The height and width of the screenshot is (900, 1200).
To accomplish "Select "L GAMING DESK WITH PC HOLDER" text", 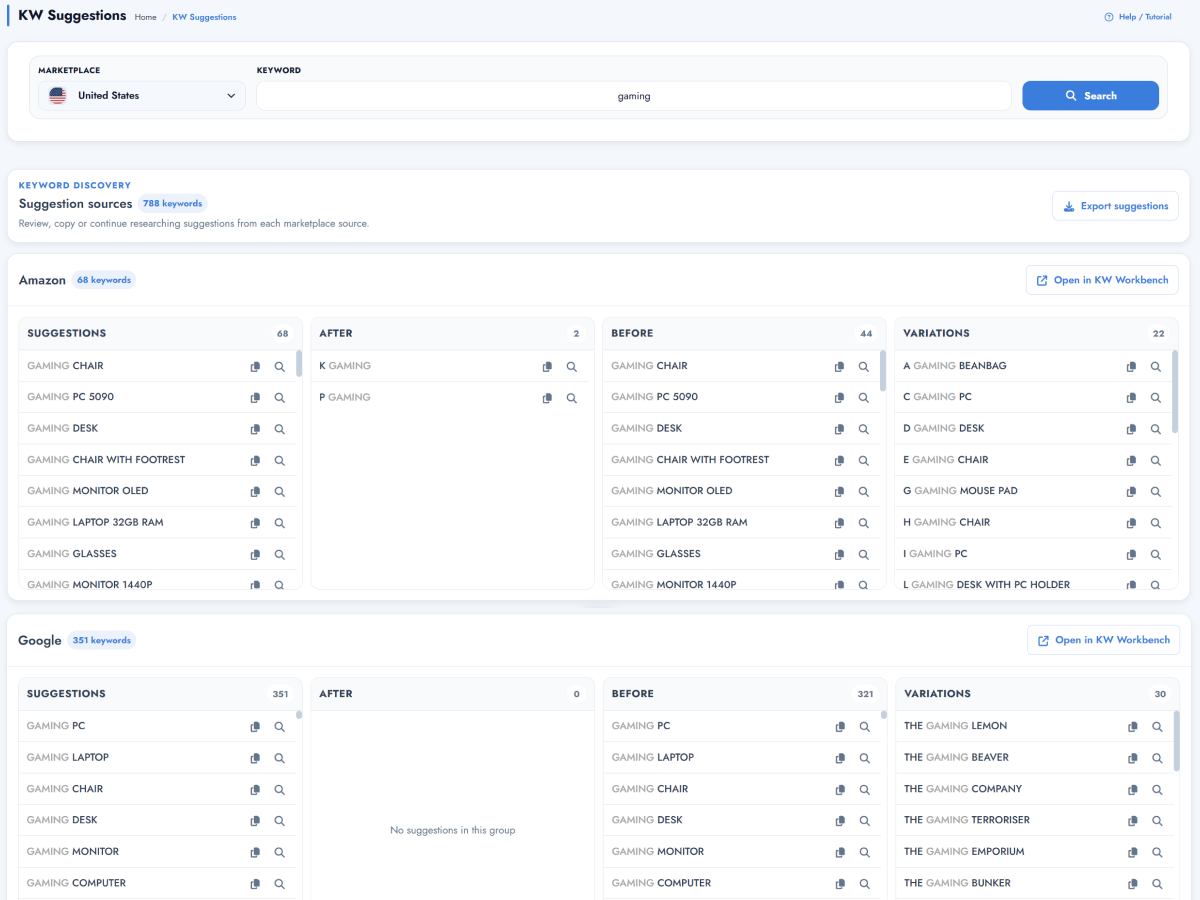I will (x=987, y=585).
